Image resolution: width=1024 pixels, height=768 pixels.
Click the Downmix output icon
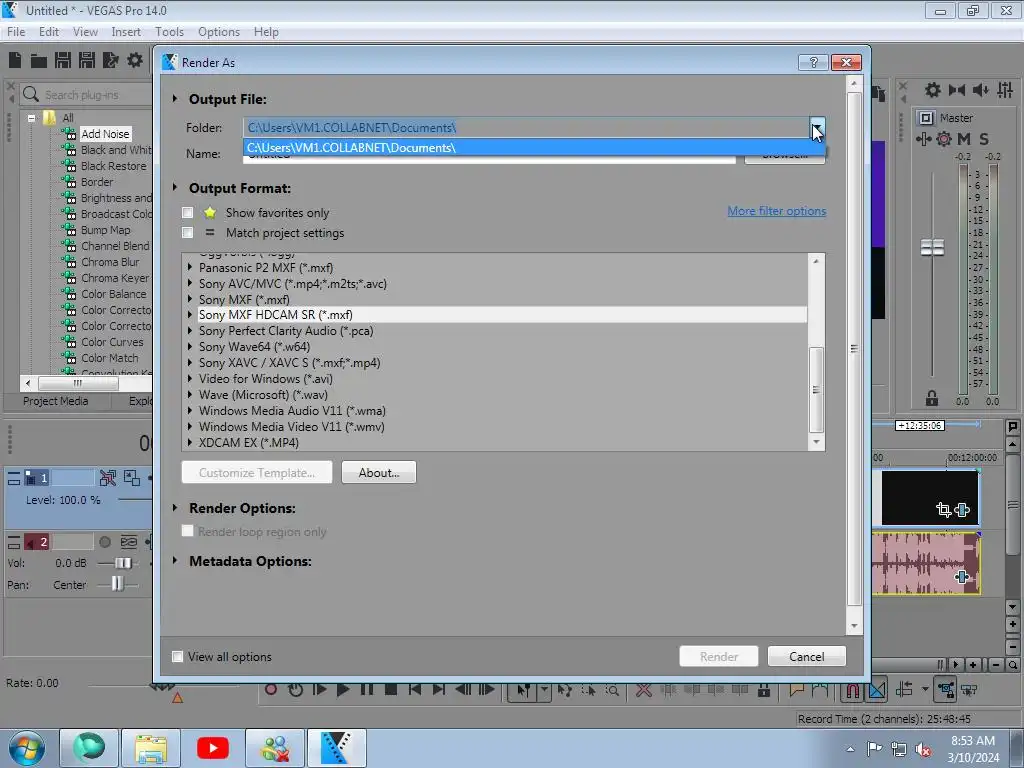[957, 90]
